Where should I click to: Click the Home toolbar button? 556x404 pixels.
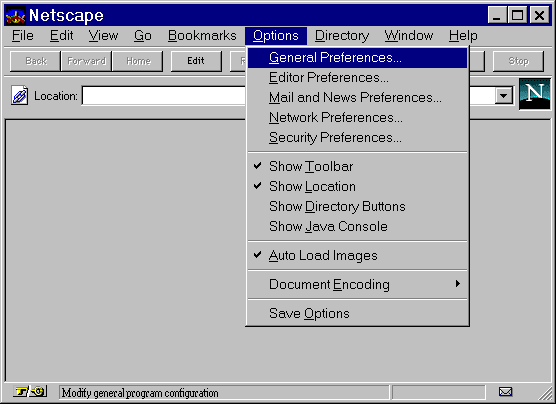click(138, 61)
